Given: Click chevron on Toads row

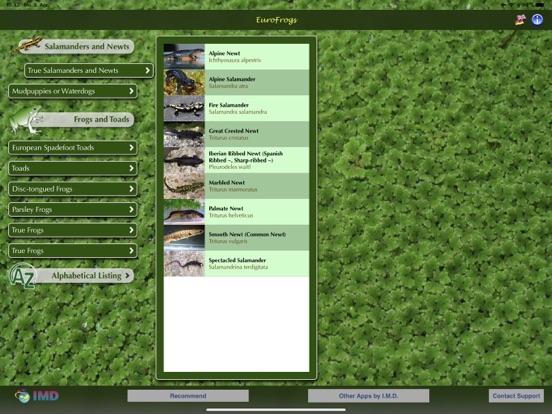Looking at the screenshot, I should tap(131, 168).
